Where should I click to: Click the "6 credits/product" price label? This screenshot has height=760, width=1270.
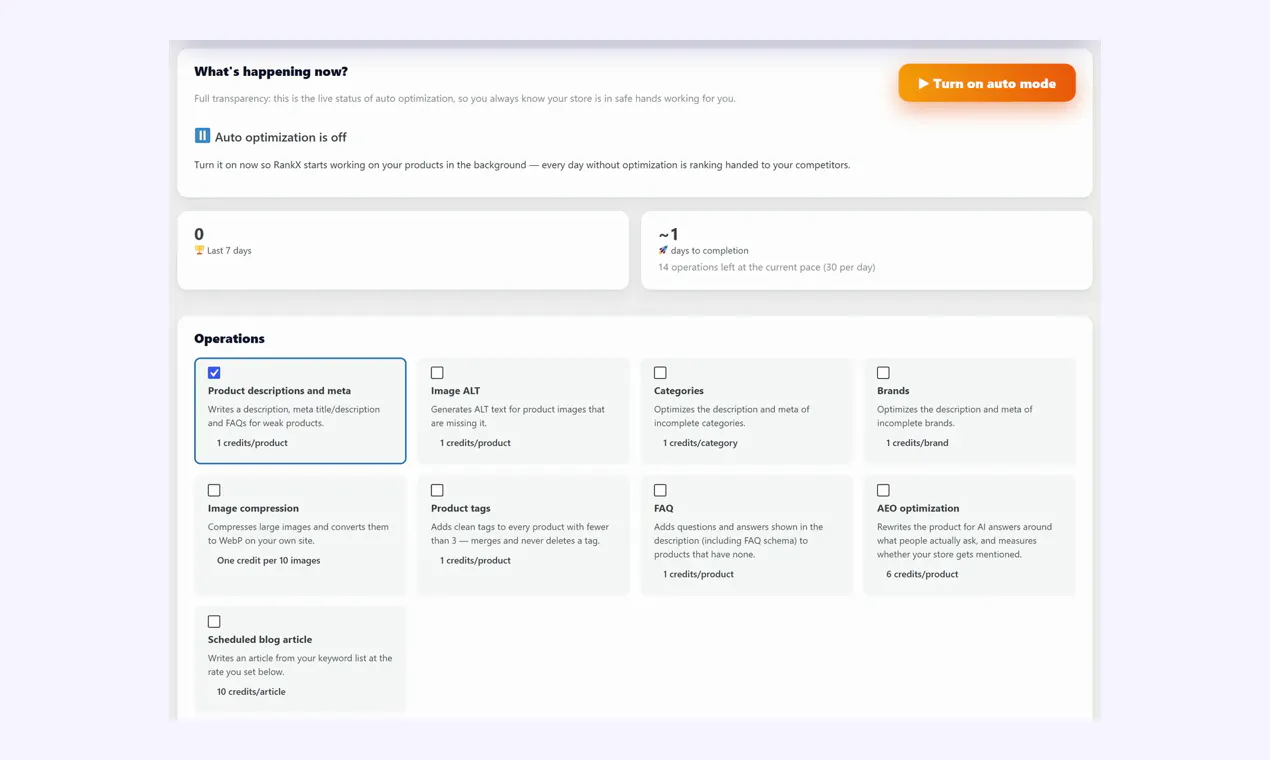(922, 575)
